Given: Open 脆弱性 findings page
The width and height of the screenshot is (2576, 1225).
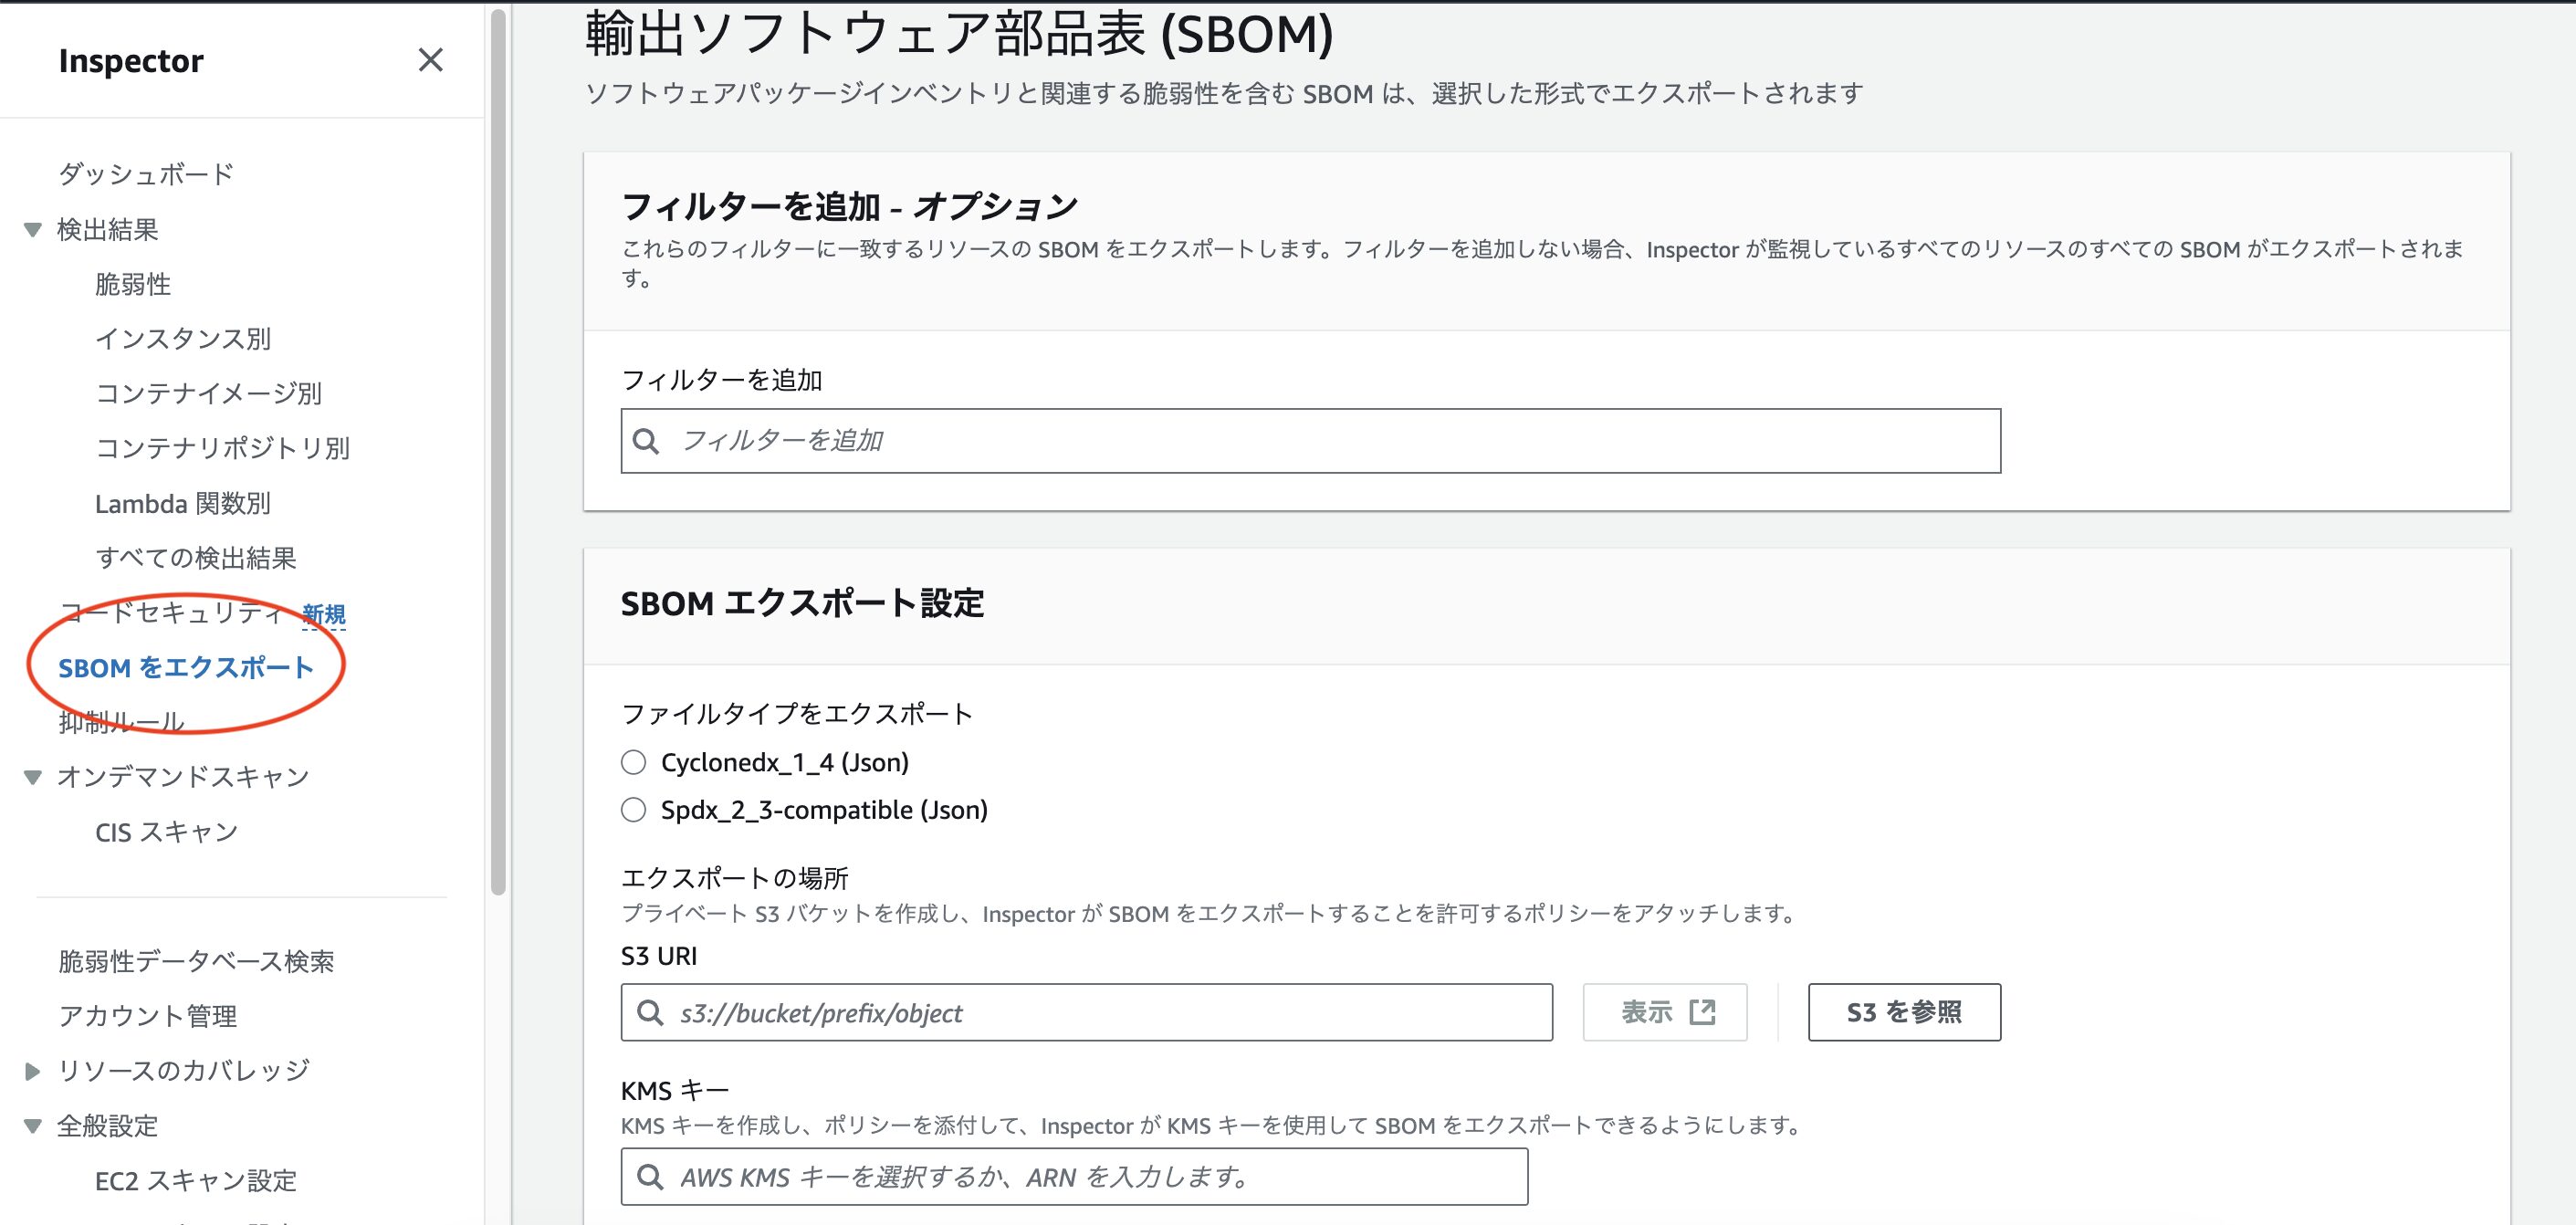Looking at the screenshot, I should tap(133, 284).
